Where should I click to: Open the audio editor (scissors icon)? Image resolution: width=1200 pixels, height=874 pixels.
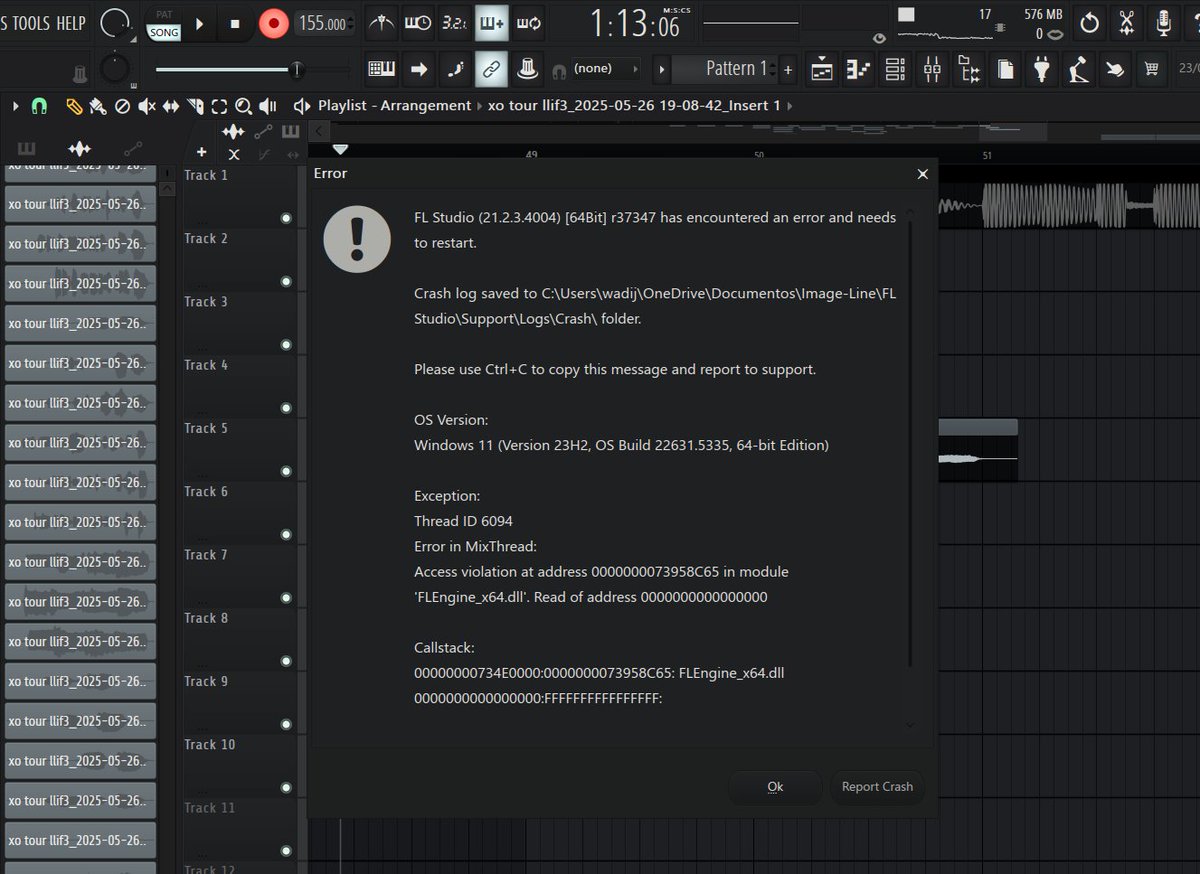coord(1127,23)
